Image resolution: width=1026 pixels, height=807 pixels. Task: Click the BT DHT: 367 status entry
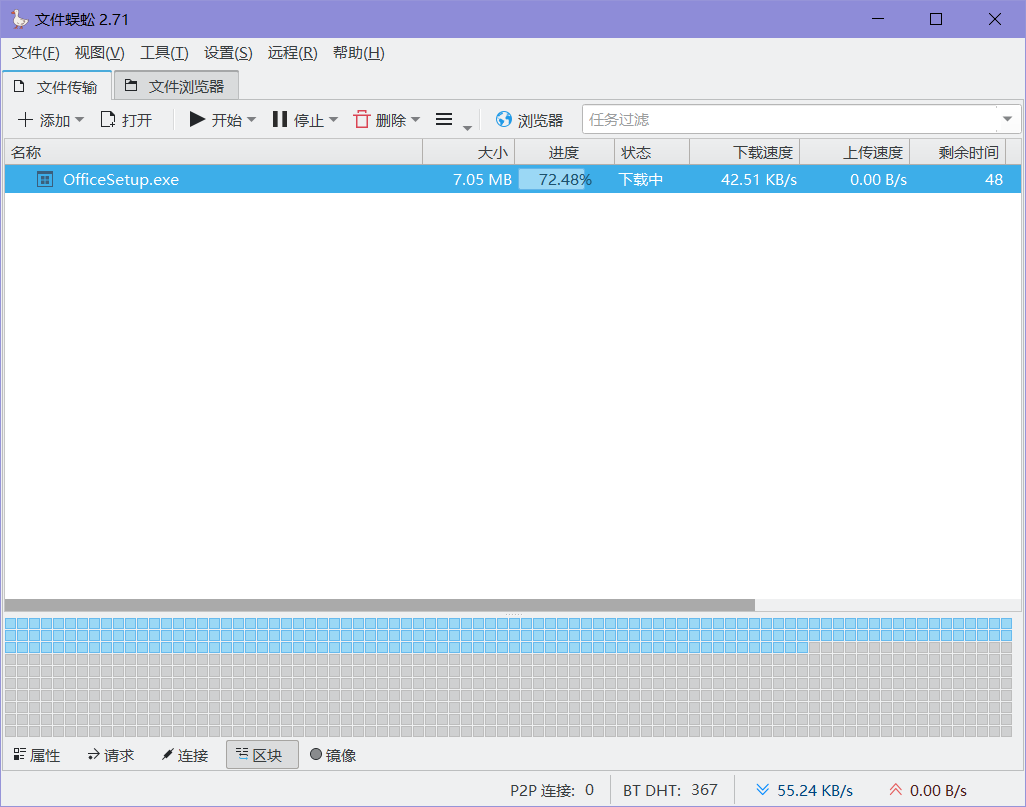(670, 790)
